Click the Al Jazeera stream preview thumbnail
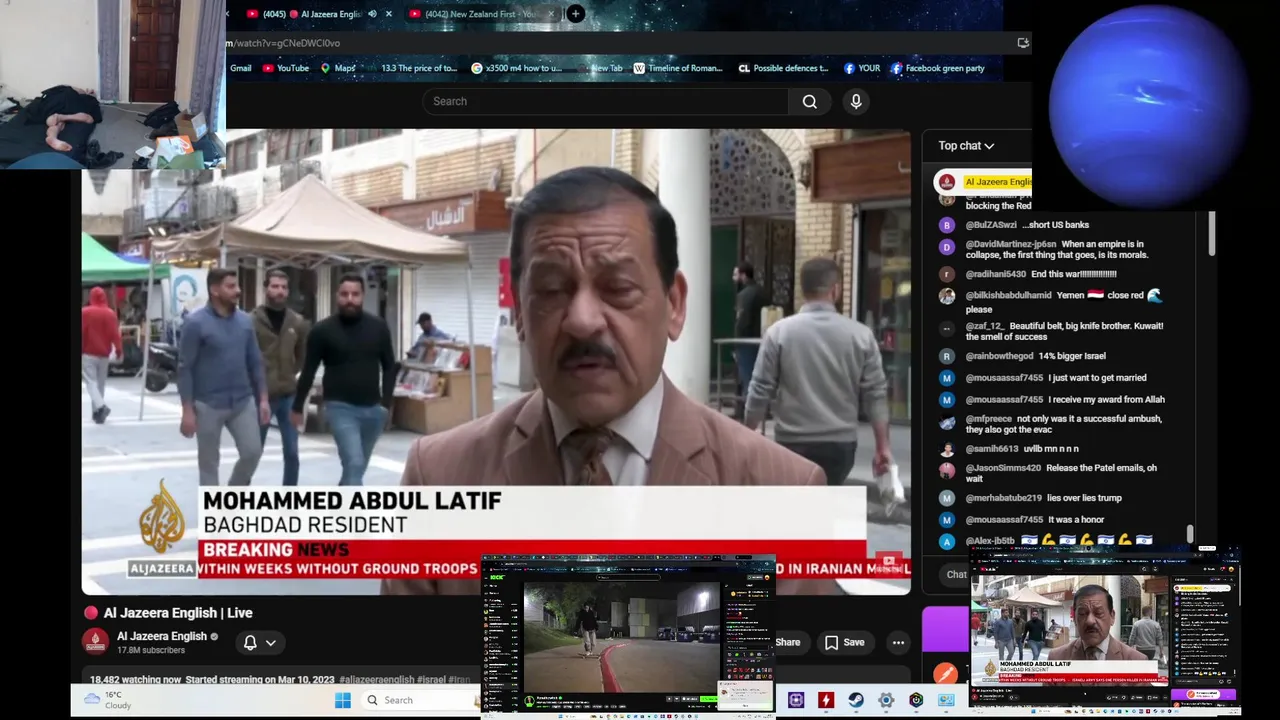Screen dimensions: 1280x720 [1105, 632]
